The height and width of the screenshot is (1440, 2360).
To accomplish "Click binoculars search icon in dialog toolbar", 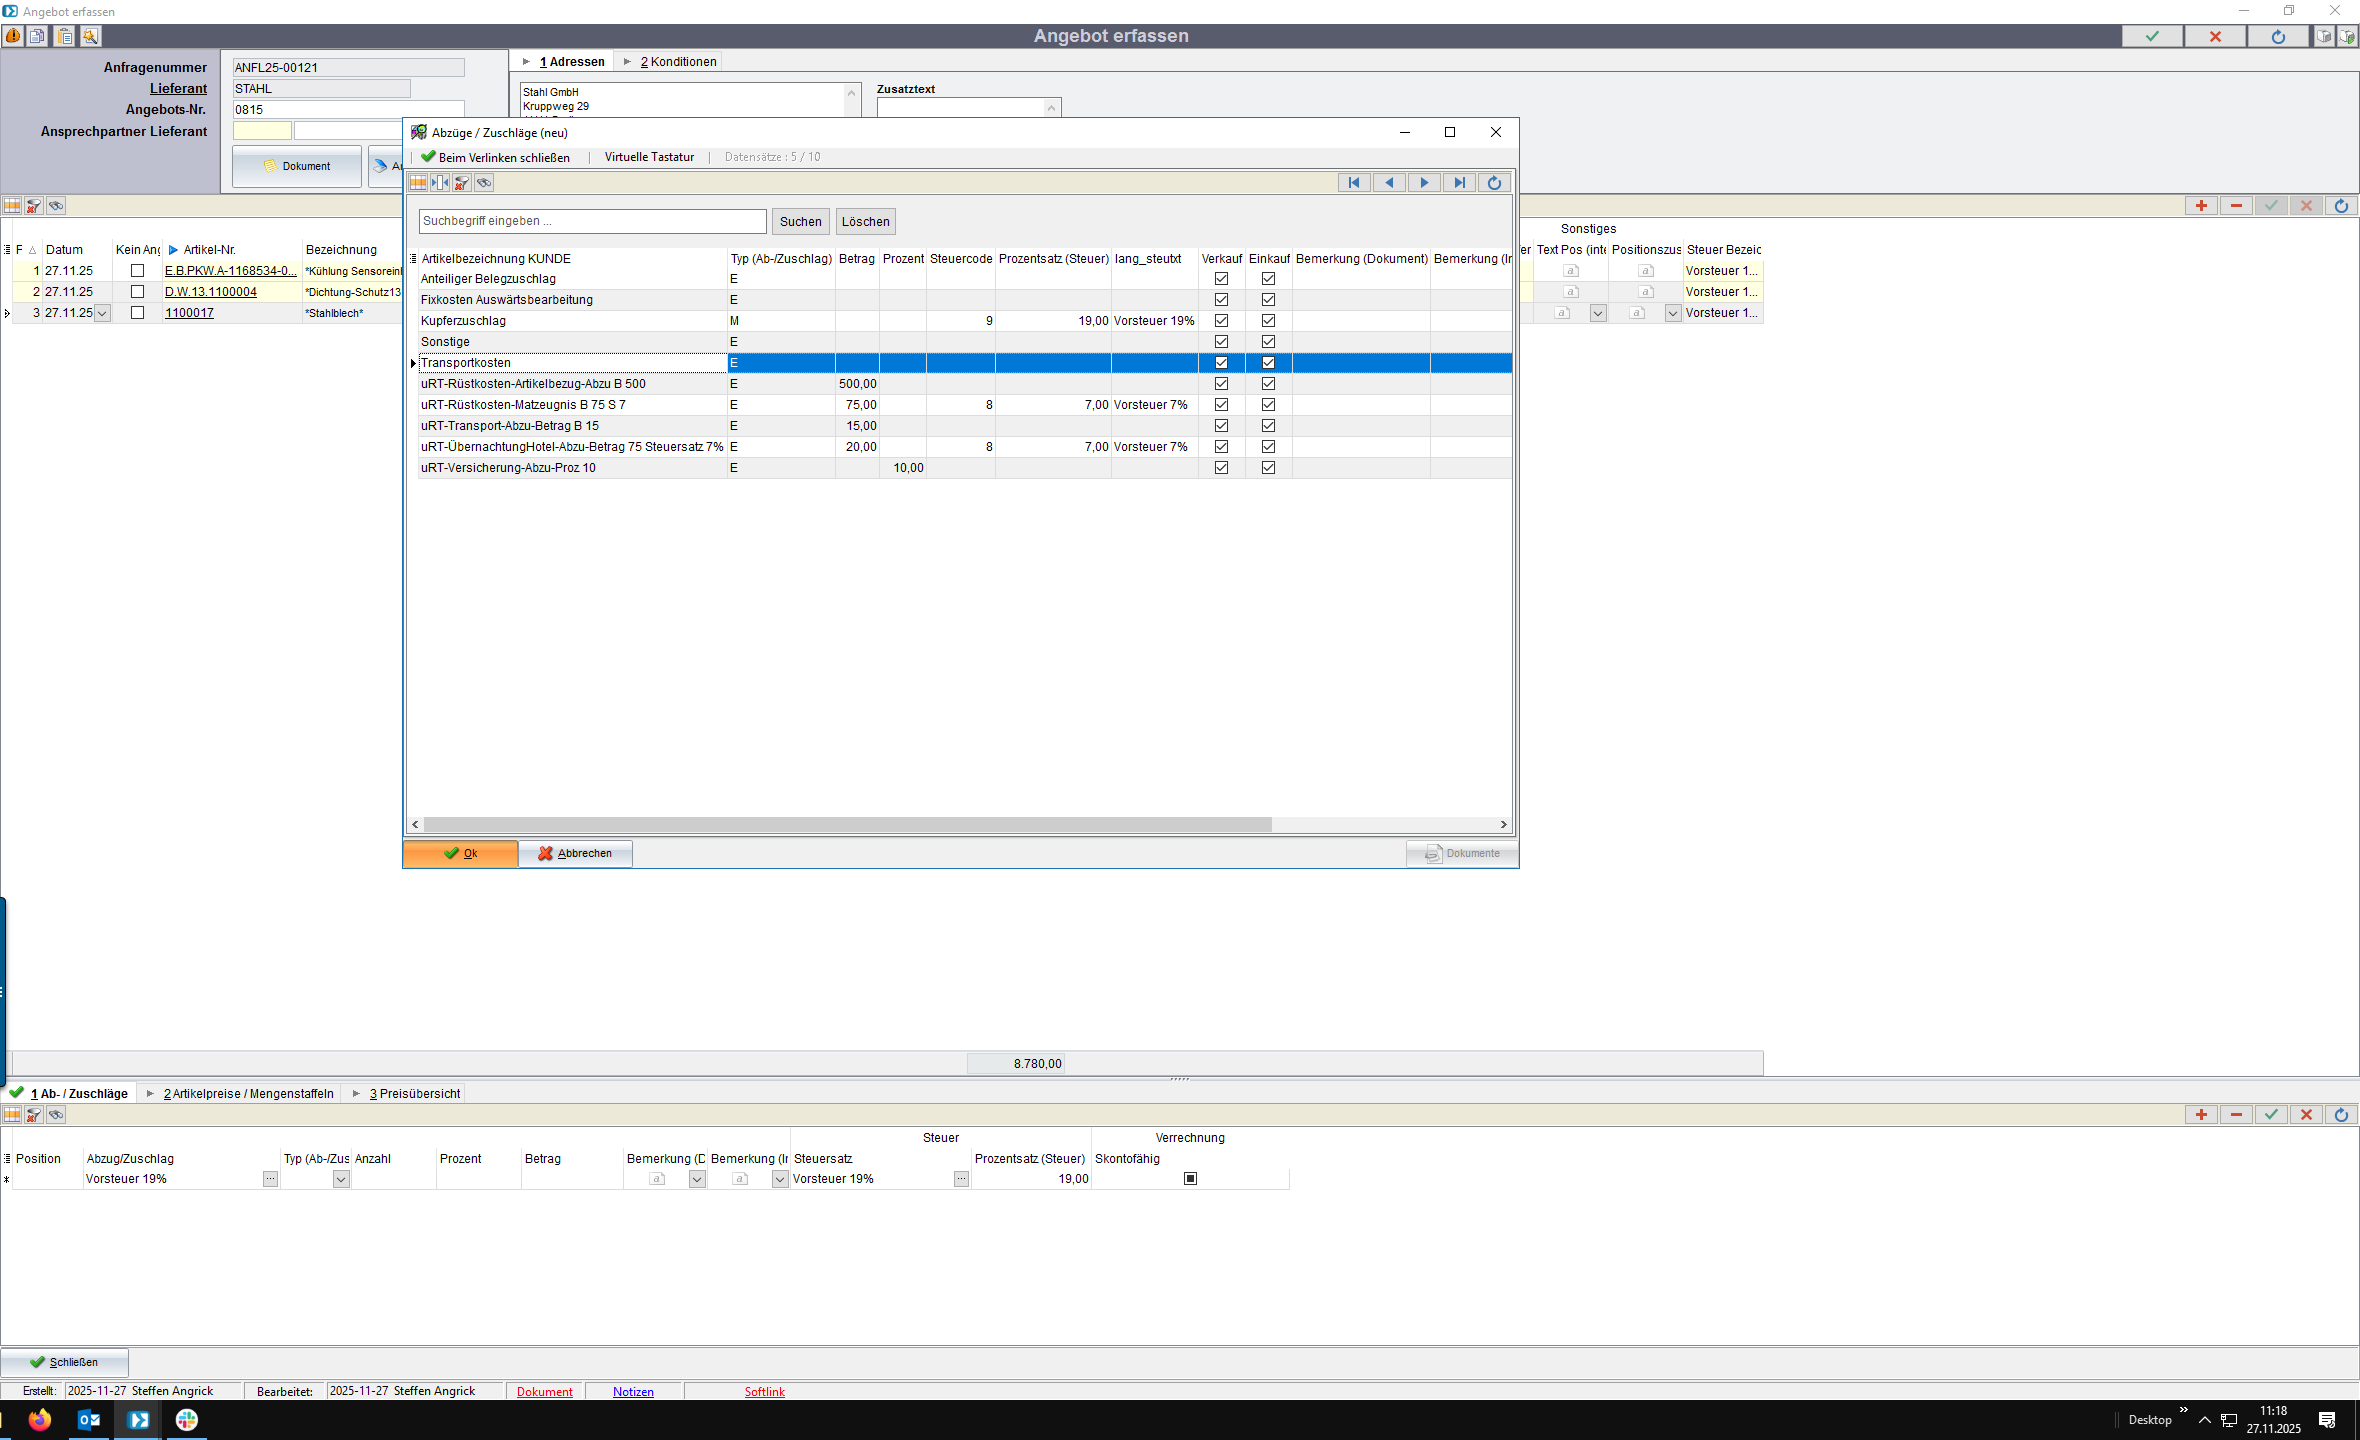I will click(x=484, y=183).
